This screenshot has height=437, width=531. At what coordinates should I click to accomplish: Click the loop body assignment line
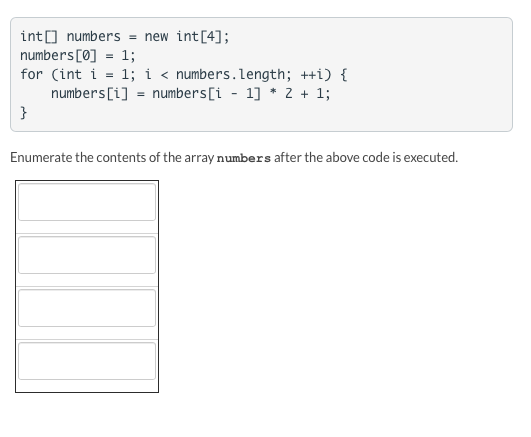coord(191,93)
